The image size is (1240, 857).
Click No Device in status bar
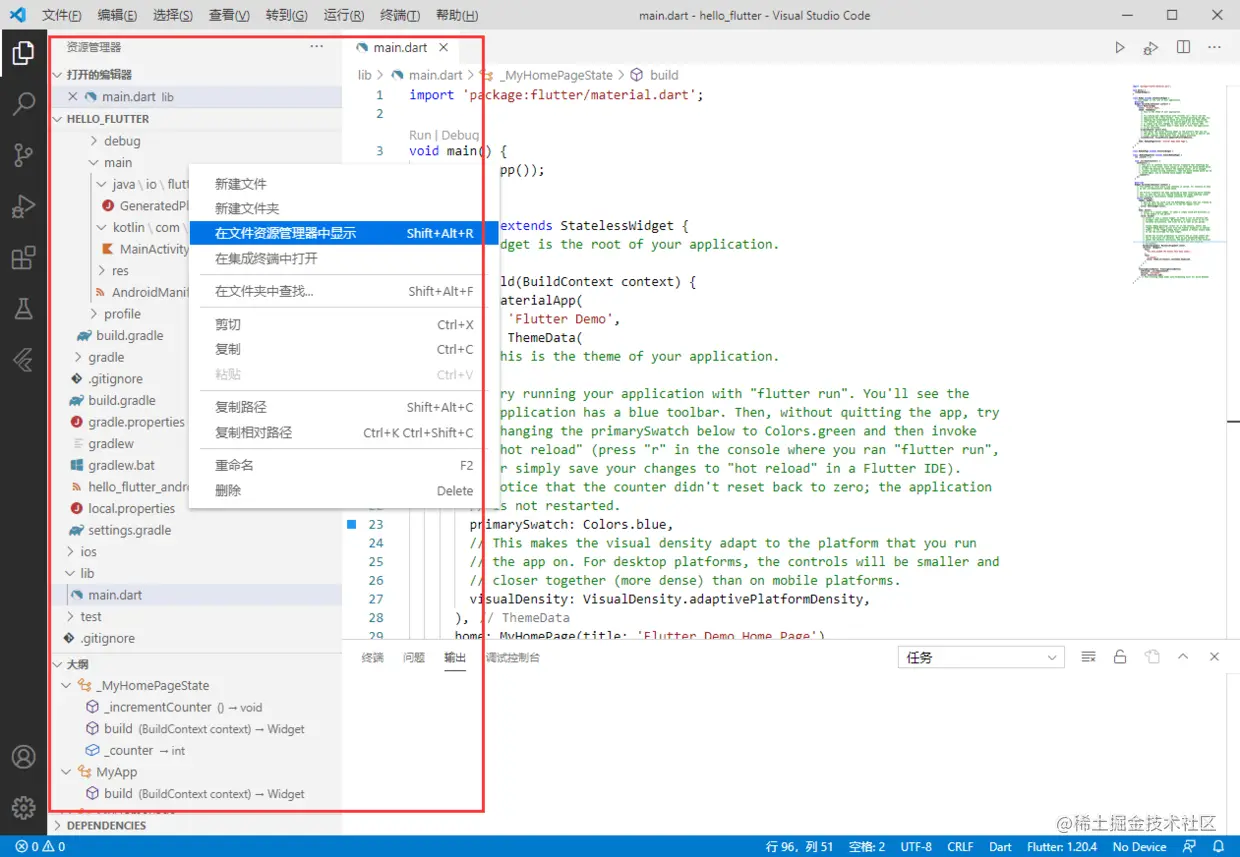click(x=1139, y=846)
